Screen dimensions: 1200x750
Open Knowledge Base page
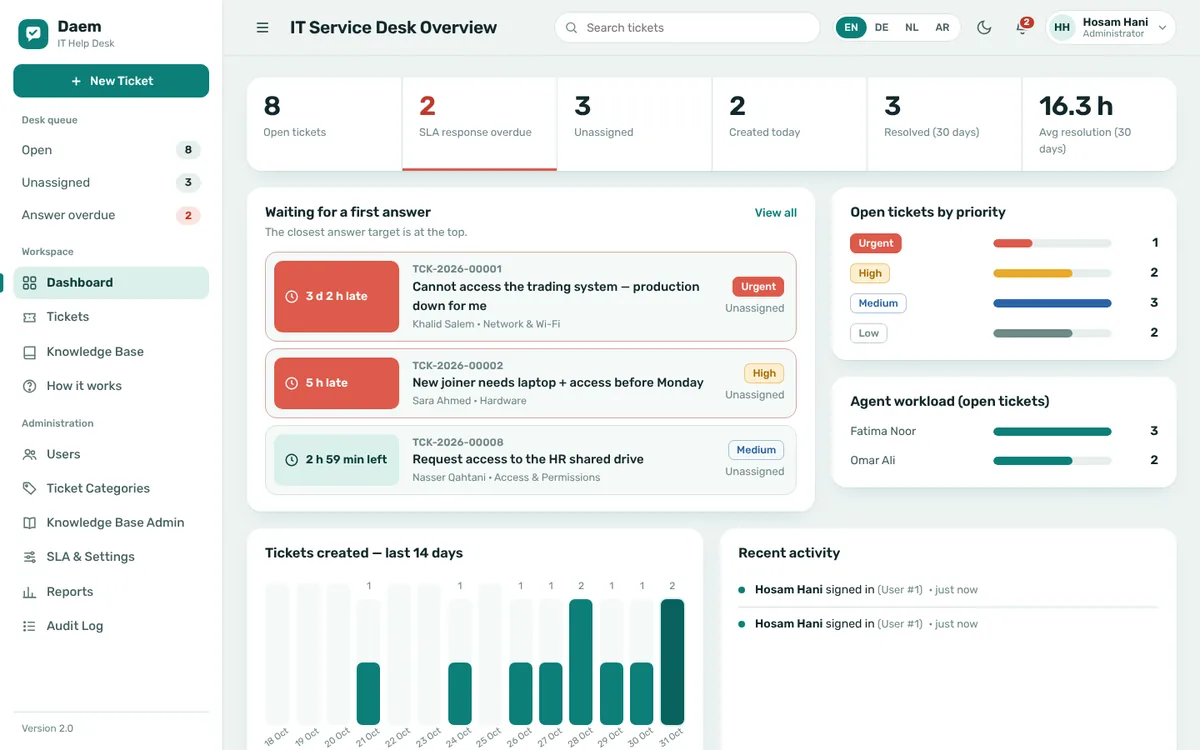point(111,352)
